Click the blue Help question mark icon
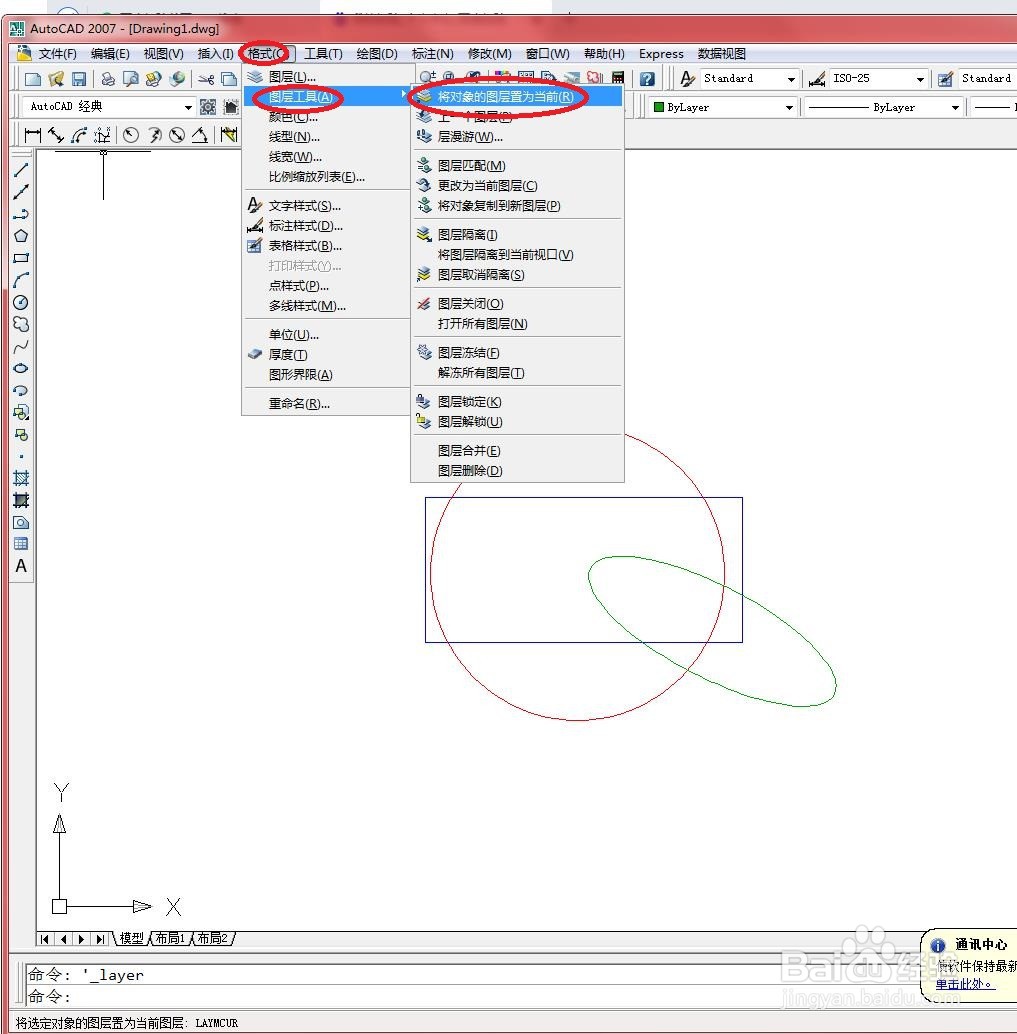 click(647, 79)
